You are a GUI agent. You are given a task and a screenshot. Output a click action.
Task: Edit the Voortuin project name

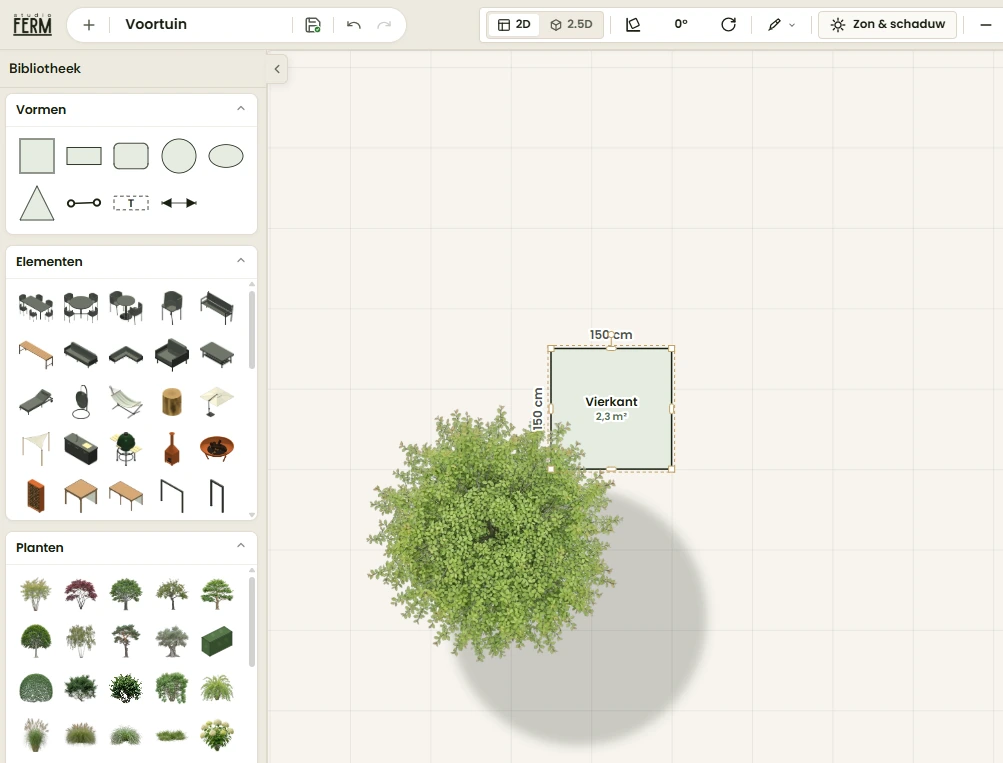[156, 24]
